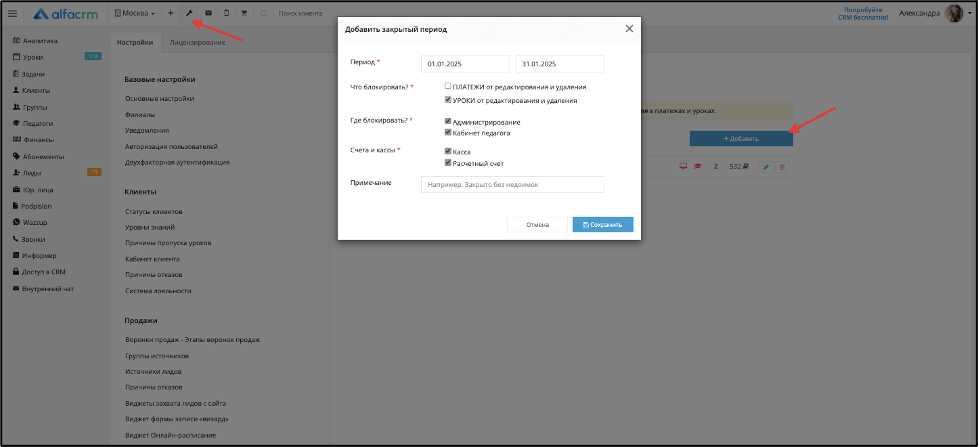Image resolution: width=979 pixels, height=447 pixels.
Task: Uncheck УРОКИ от редактирования и удаления
Action: [448, 99]
